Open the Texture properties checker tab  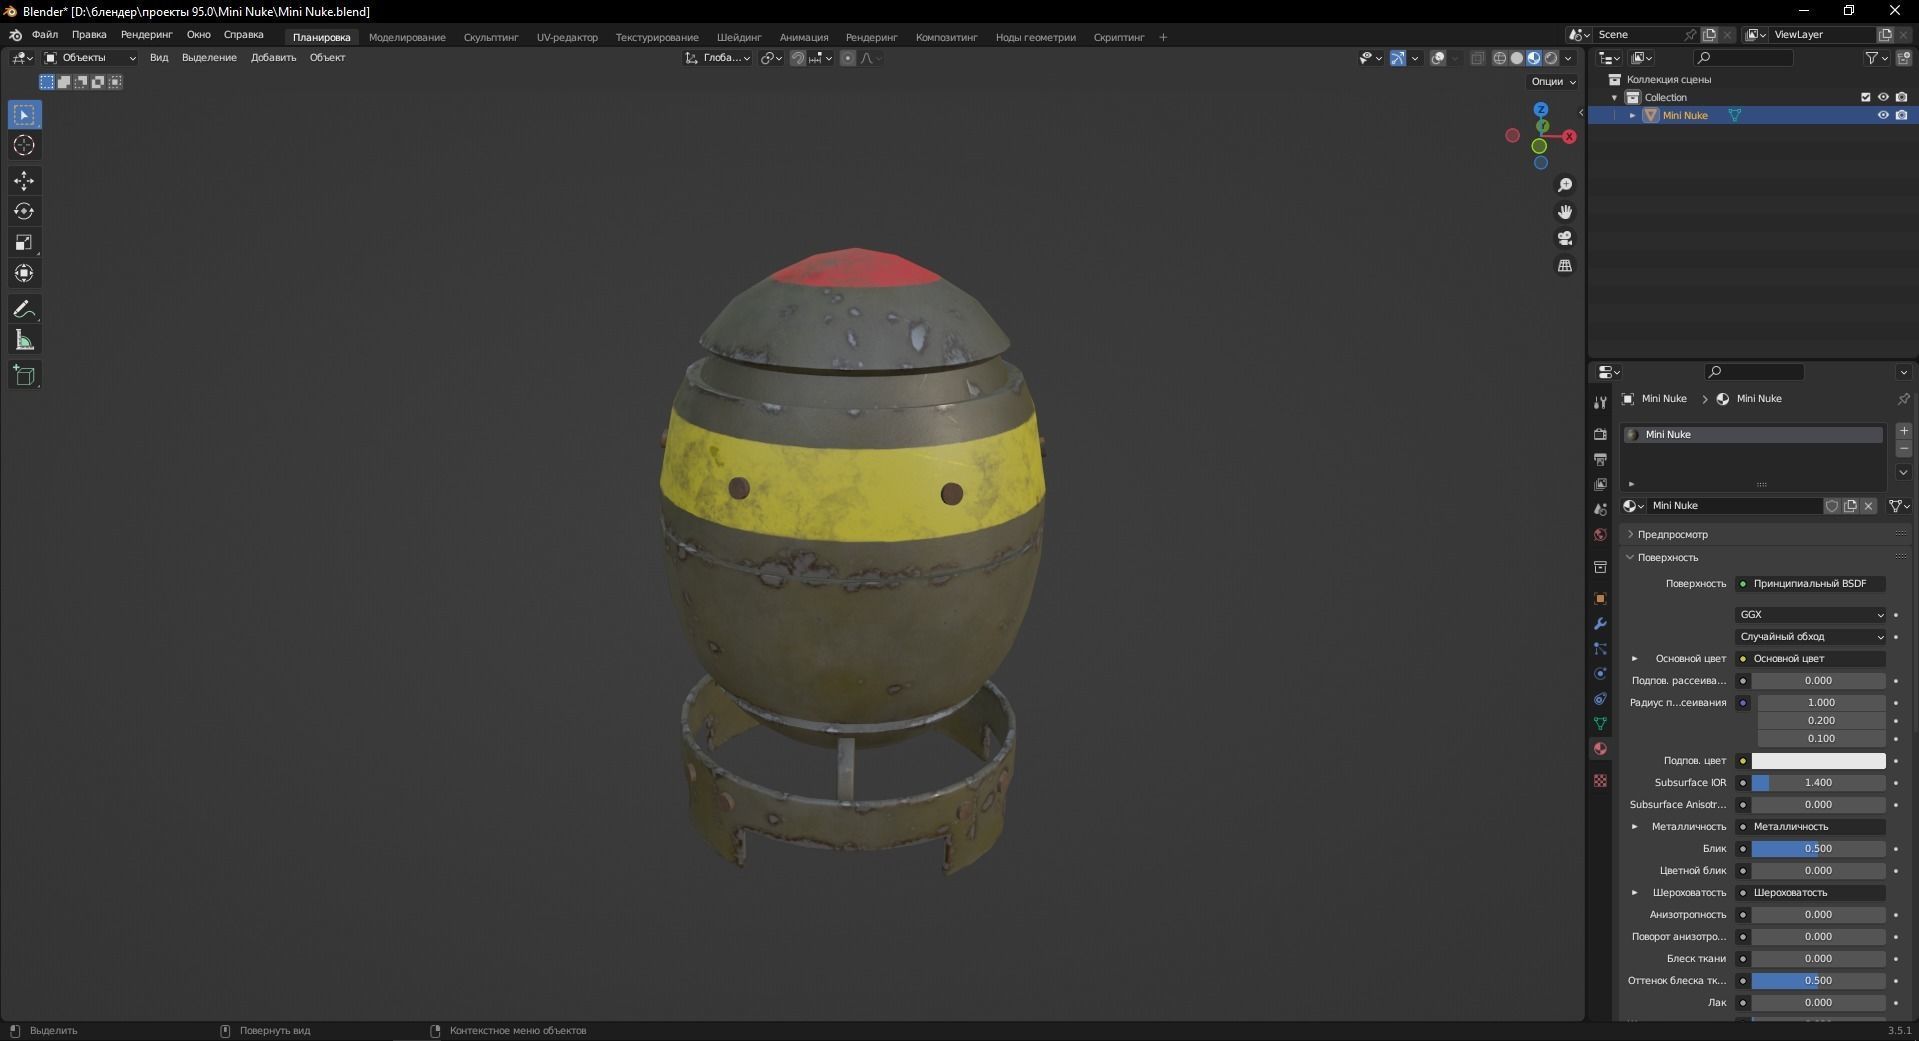click(x=1600, y=780)
